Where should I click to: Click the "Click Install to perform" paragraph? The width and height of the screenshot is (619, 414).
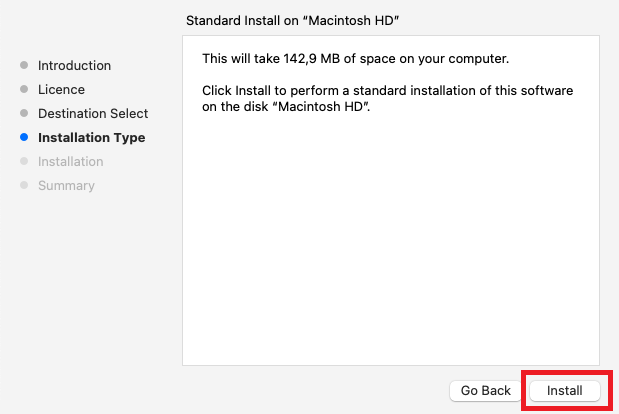pyautogui.click(x=387, y=90)
